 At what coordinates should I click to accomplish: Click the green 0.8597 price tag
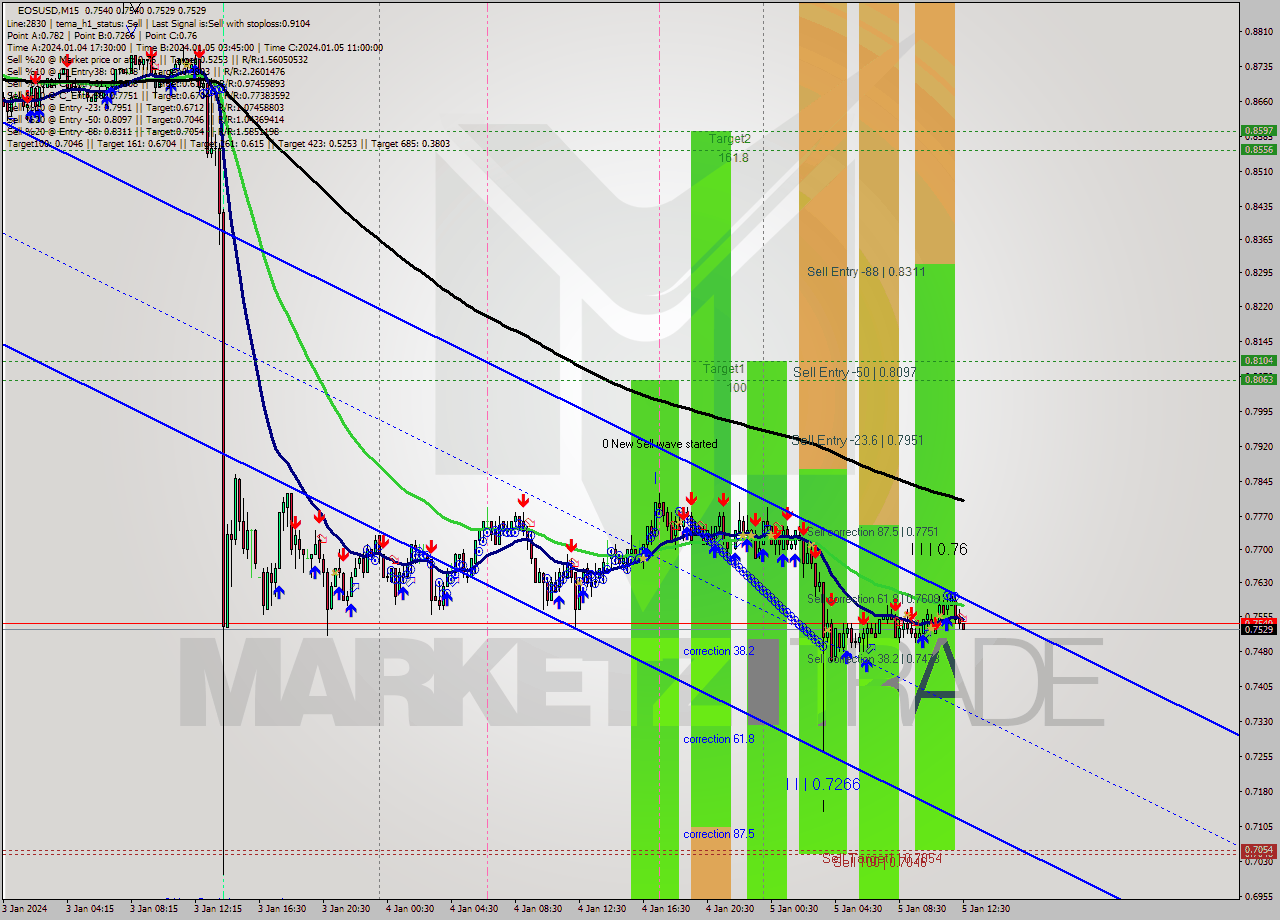click(x=1258, y=131)
